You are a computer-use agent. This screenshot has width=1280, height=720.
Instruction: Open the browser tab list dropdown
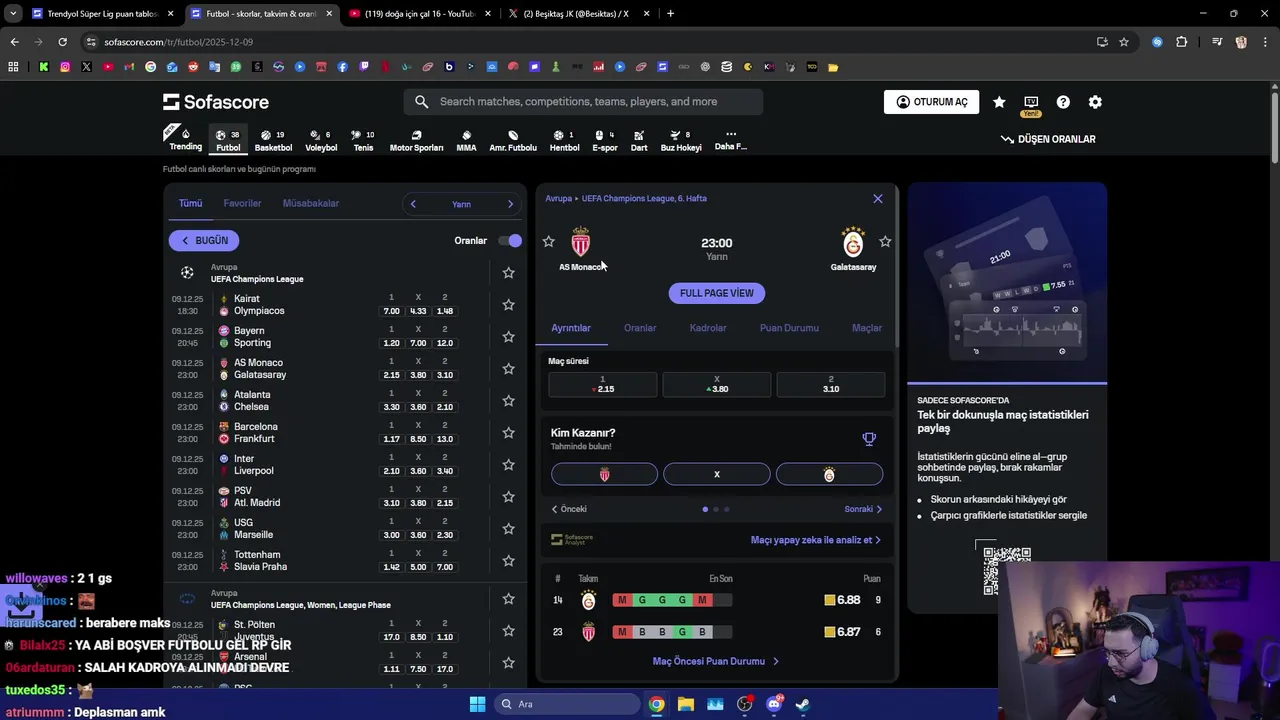[13, 13]
